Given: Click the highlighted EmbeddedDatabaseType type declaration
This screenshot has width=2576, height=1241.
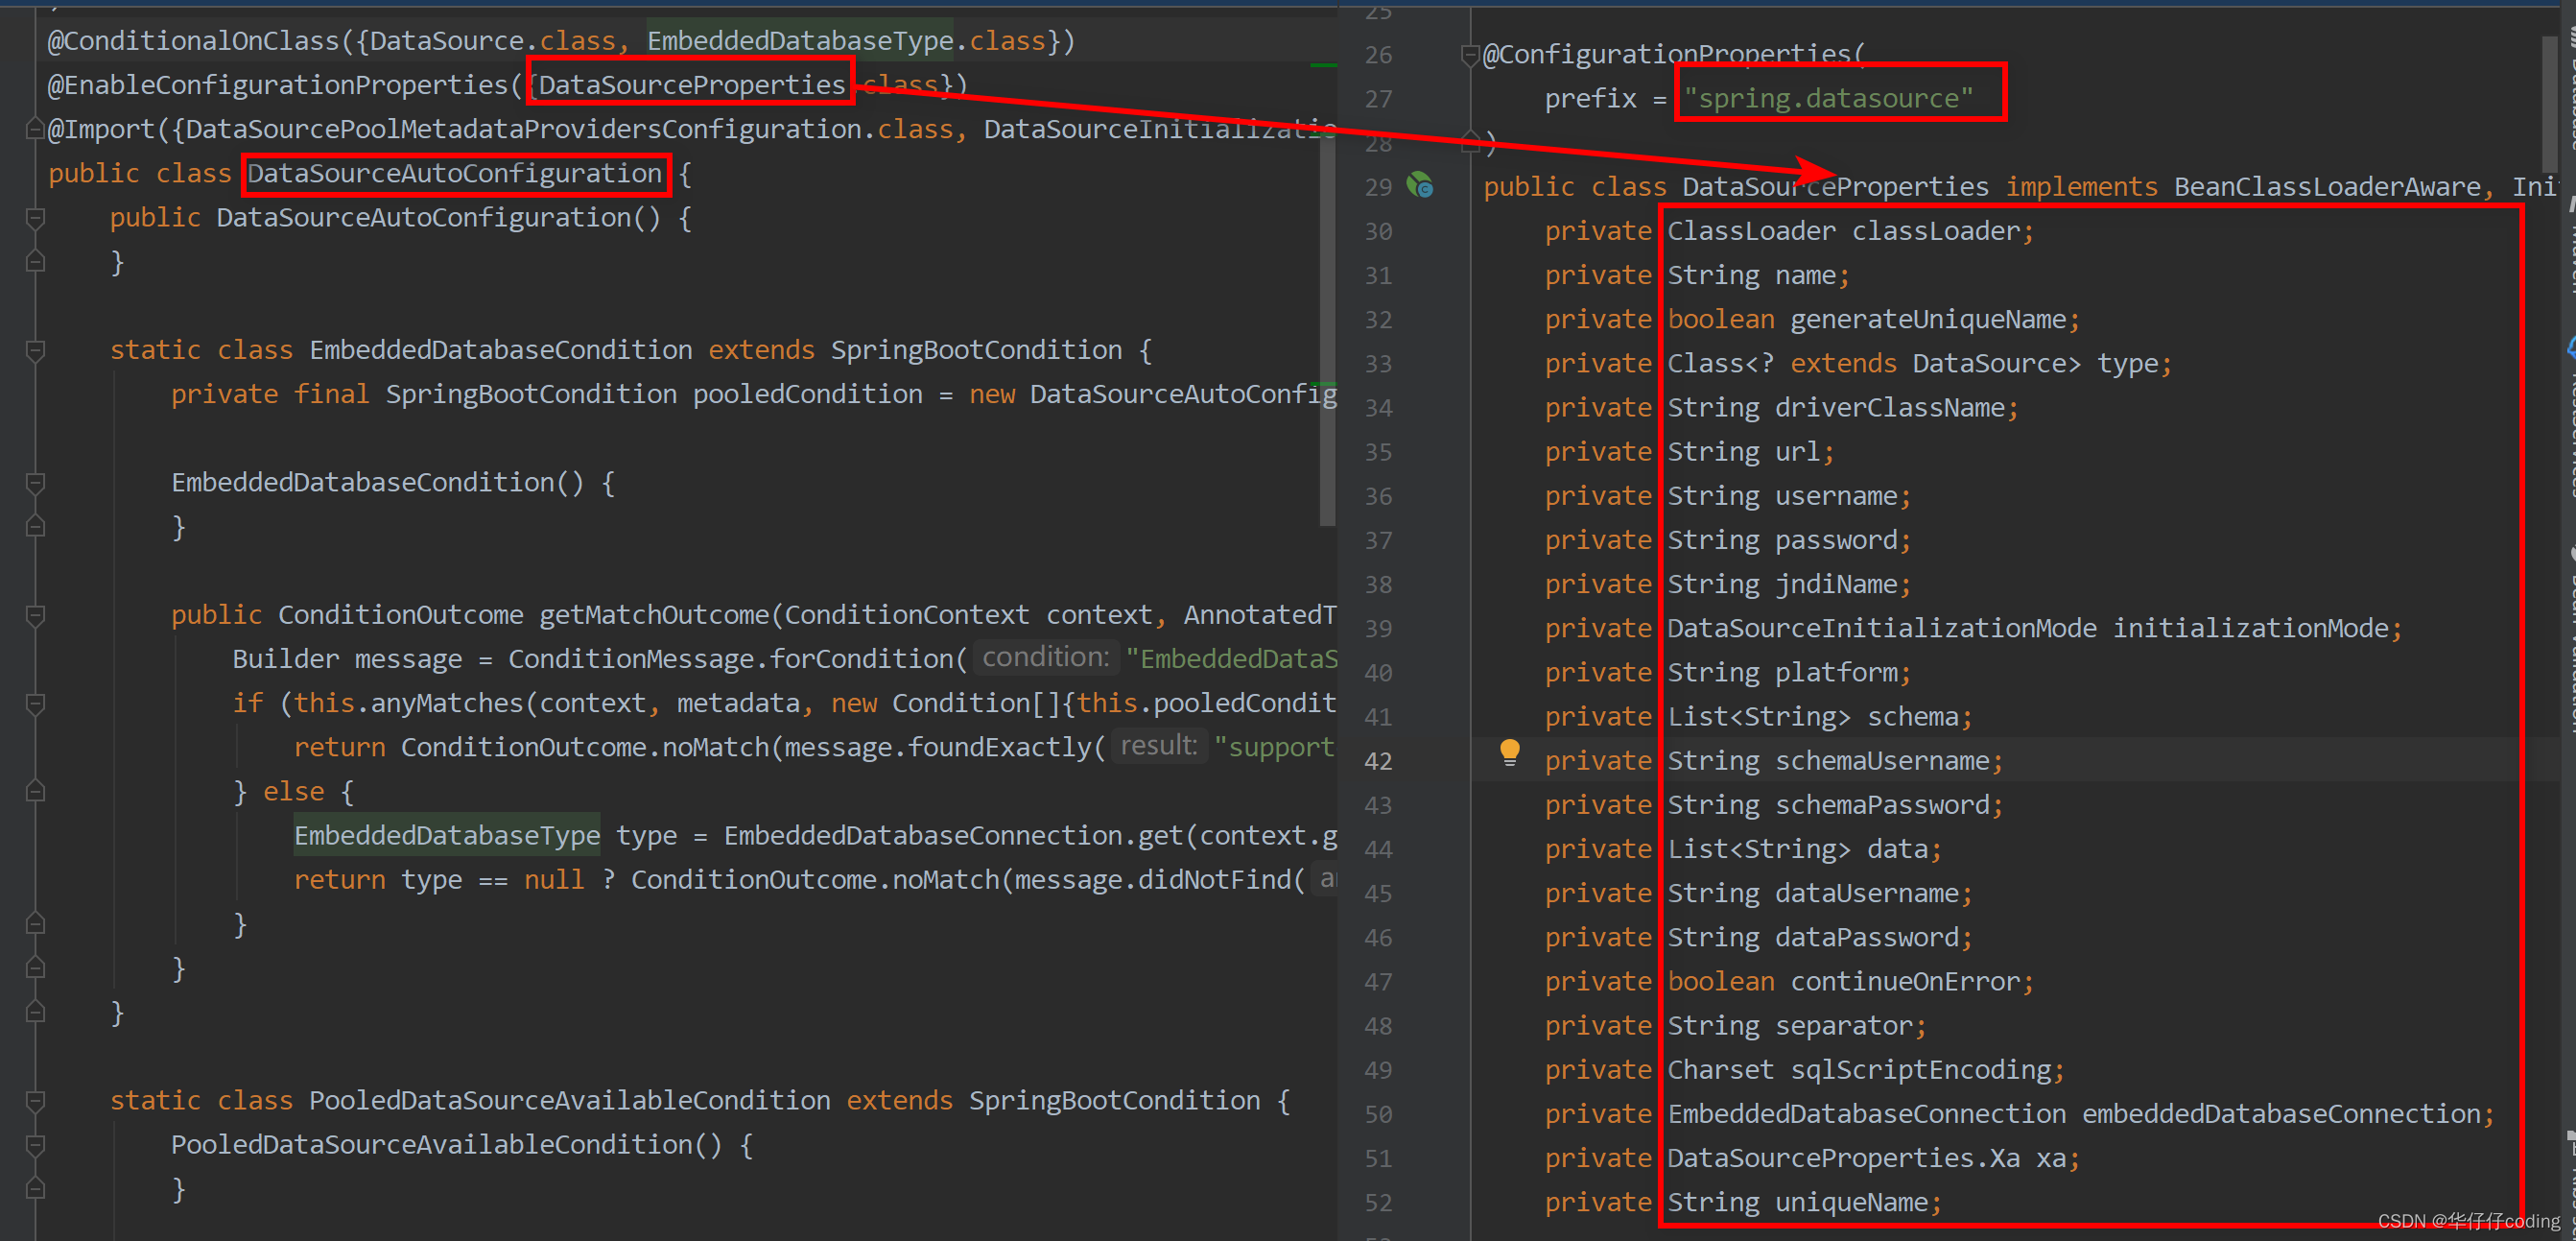Looking at the screenshot, I should tap(446, 835).
